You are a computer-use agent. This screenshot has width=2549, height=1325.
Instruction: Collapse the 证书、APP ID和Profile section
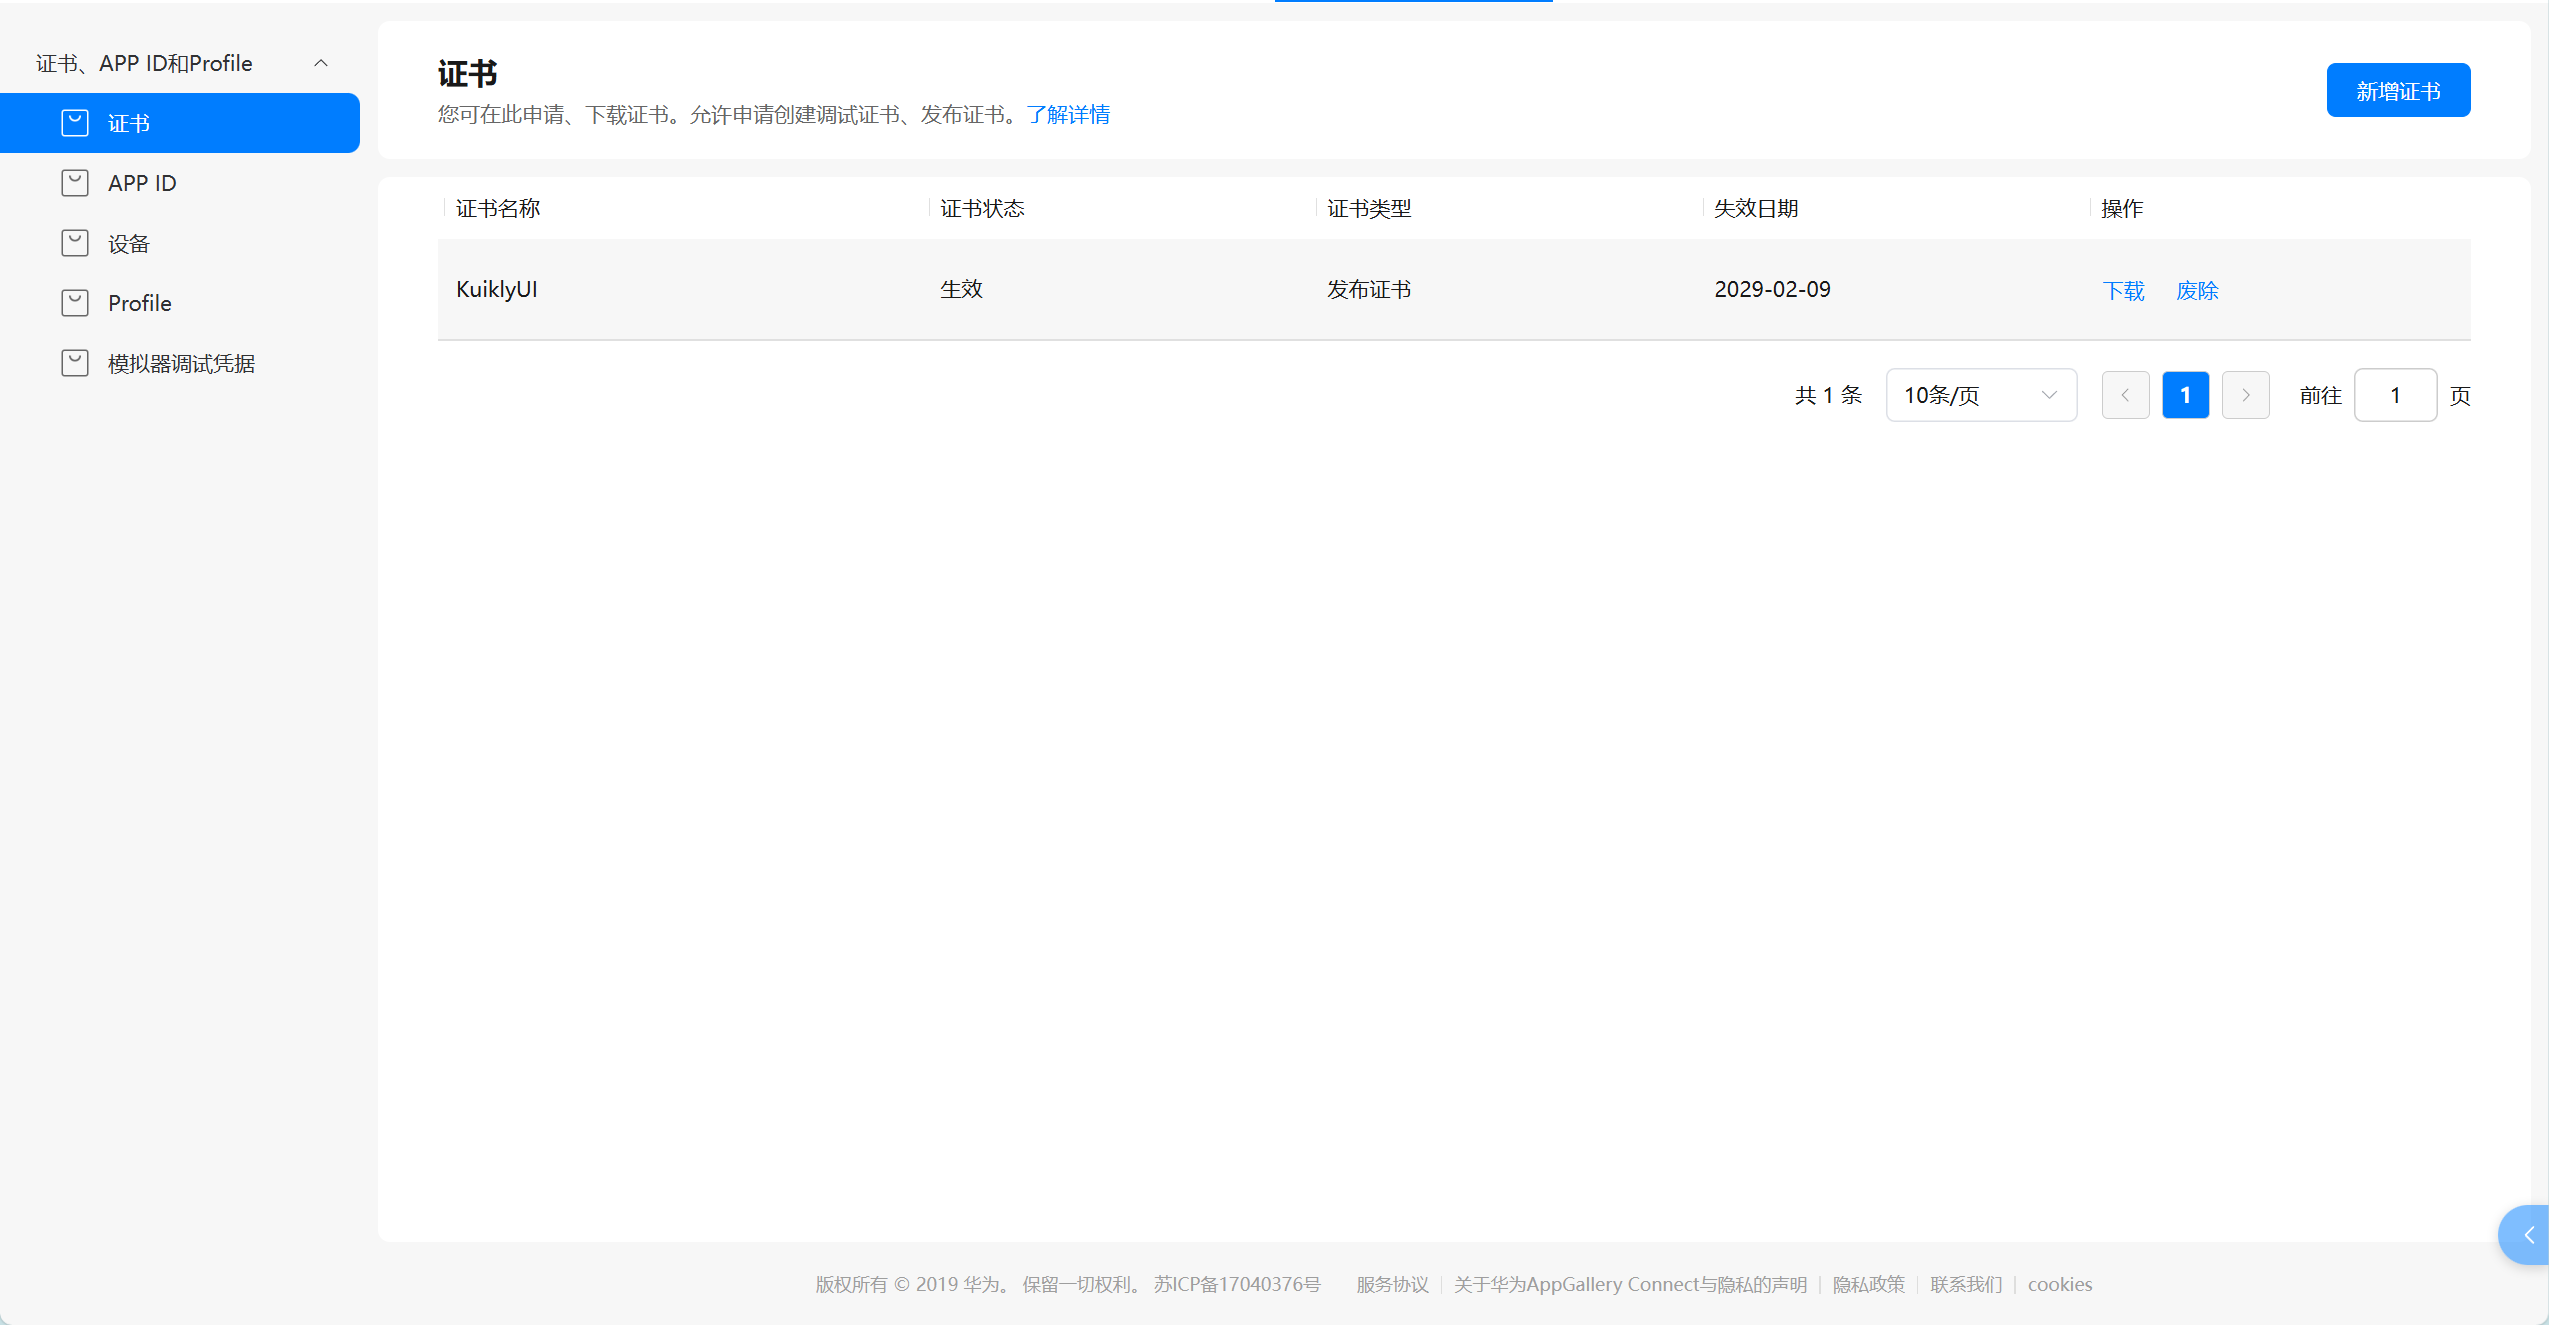[x=320, y=62]
